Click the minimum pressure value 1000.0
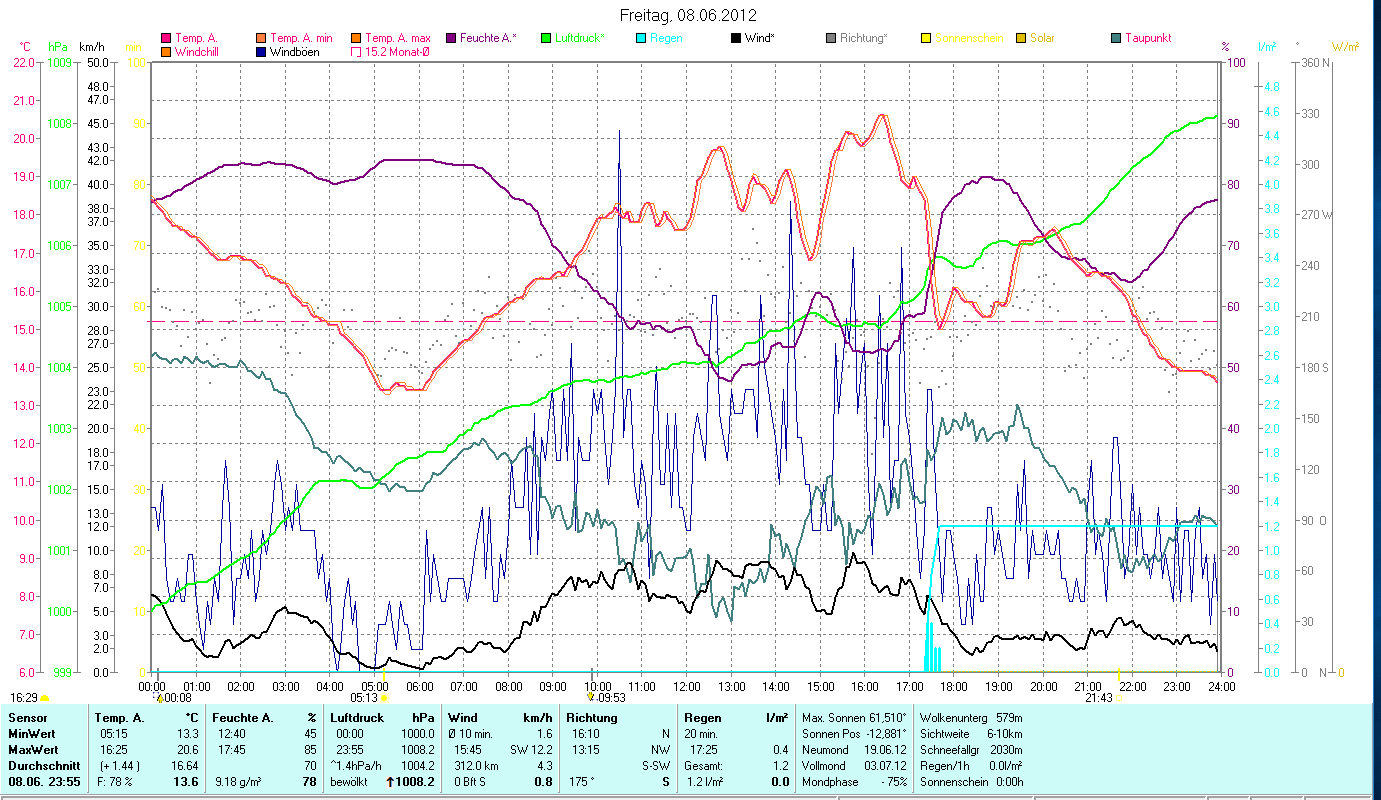 pos(417,734)
